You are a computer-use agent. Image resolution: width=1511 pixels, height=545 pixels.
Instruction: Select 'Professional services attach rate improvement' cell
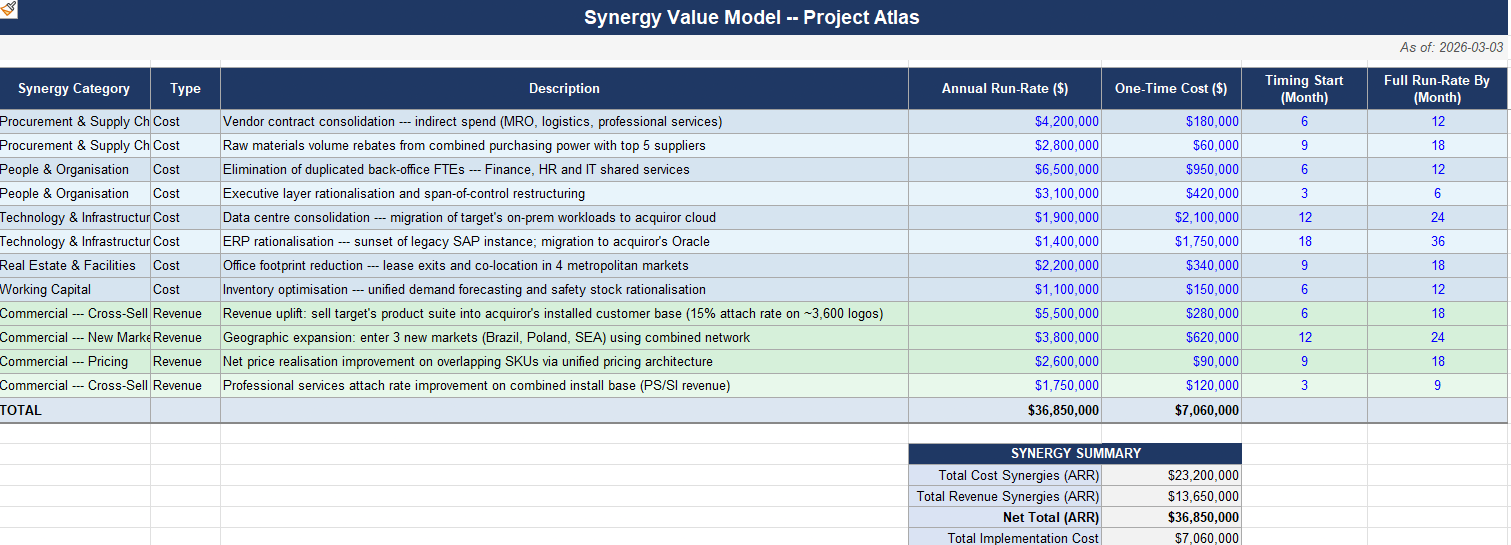(564, 386)
